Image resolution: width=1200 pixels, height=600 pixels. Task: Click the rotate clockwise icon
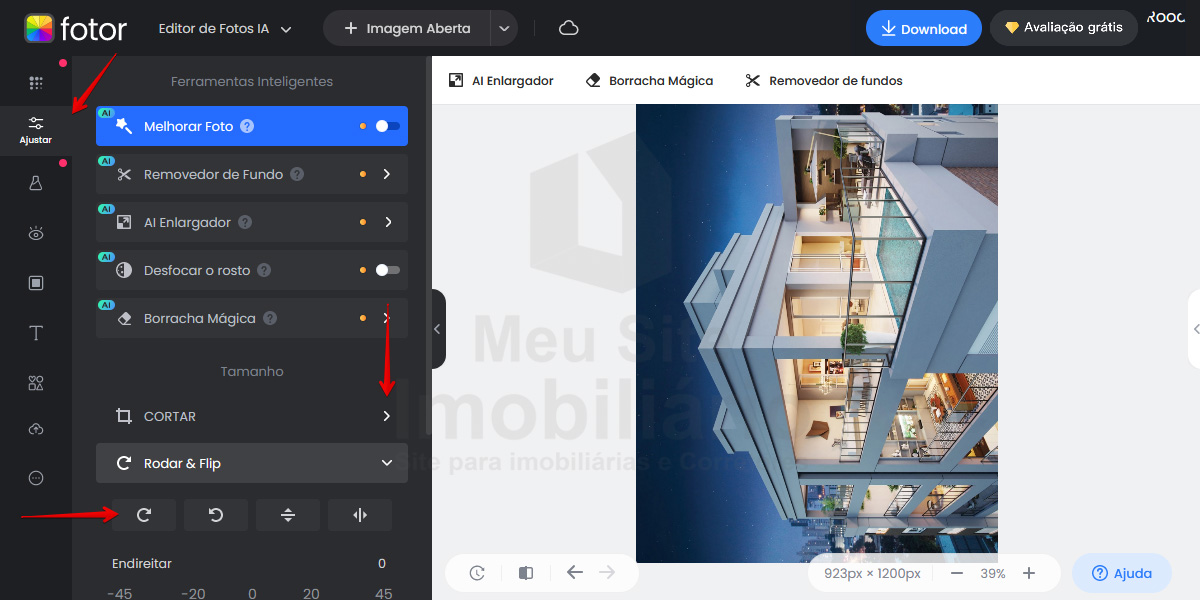tap(144, 515)
